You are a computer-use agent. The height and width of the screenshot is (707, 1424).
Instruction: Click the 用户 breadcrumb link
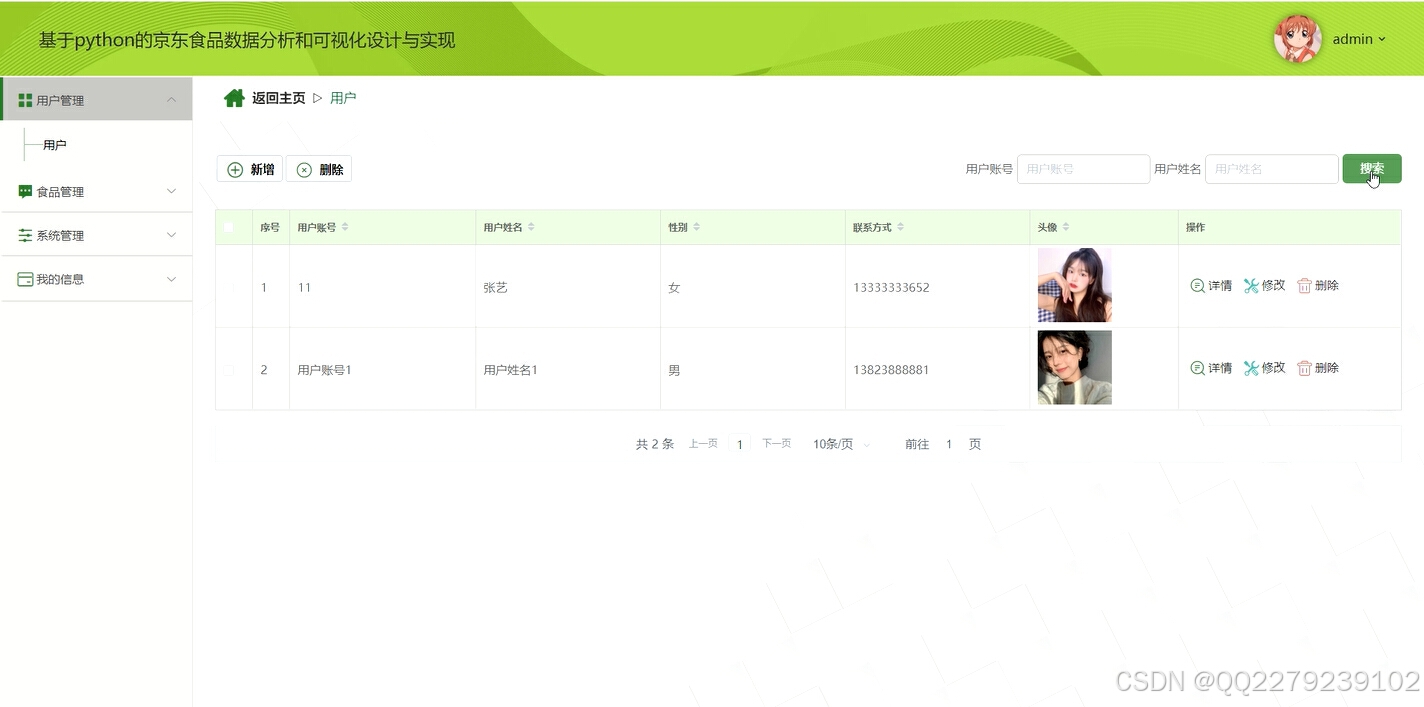click(x=343, y=97)
